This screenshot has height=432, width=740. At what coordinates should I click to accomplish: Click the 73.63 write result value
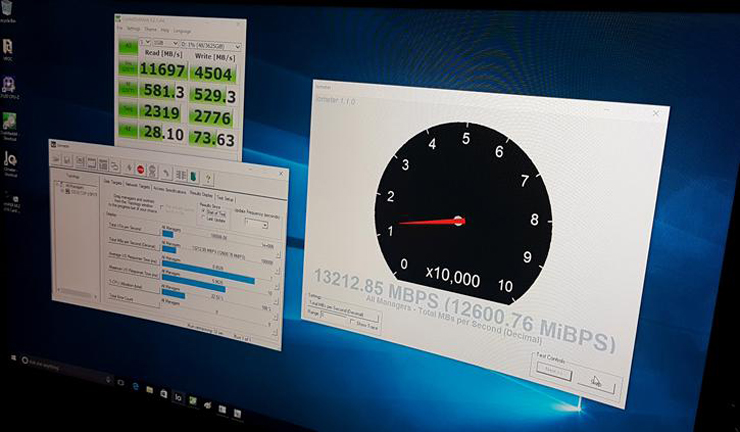pos(214,138)
